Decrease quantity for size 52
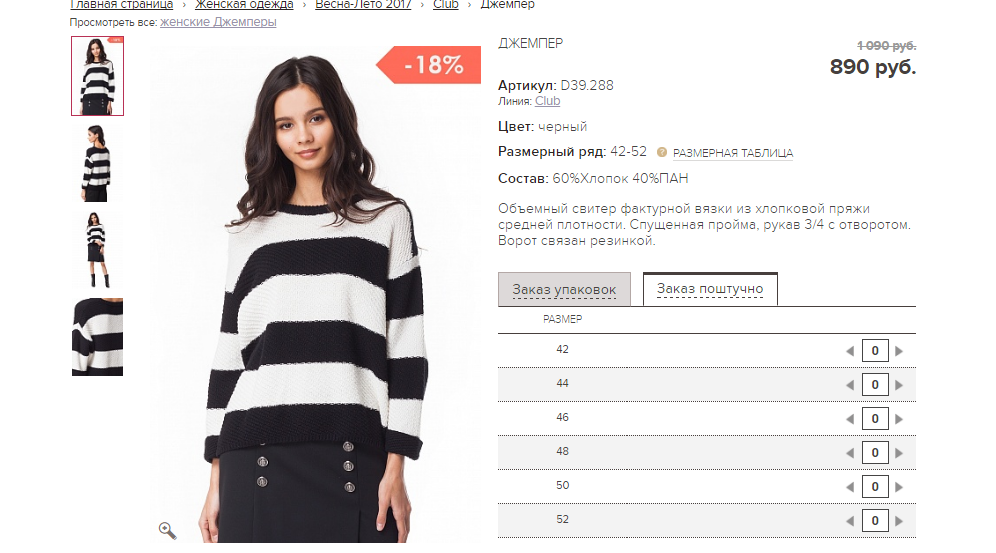 [850, 521]
